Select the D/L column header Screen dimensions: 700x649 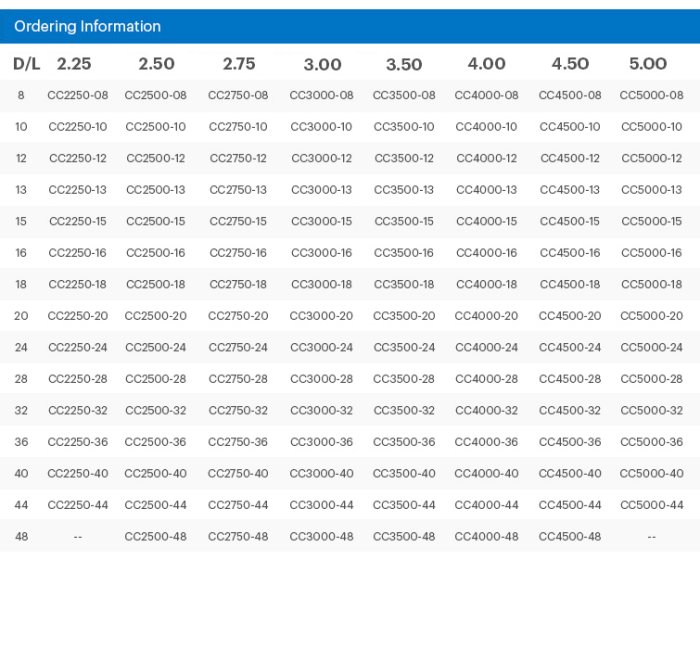tap(26, 64)
